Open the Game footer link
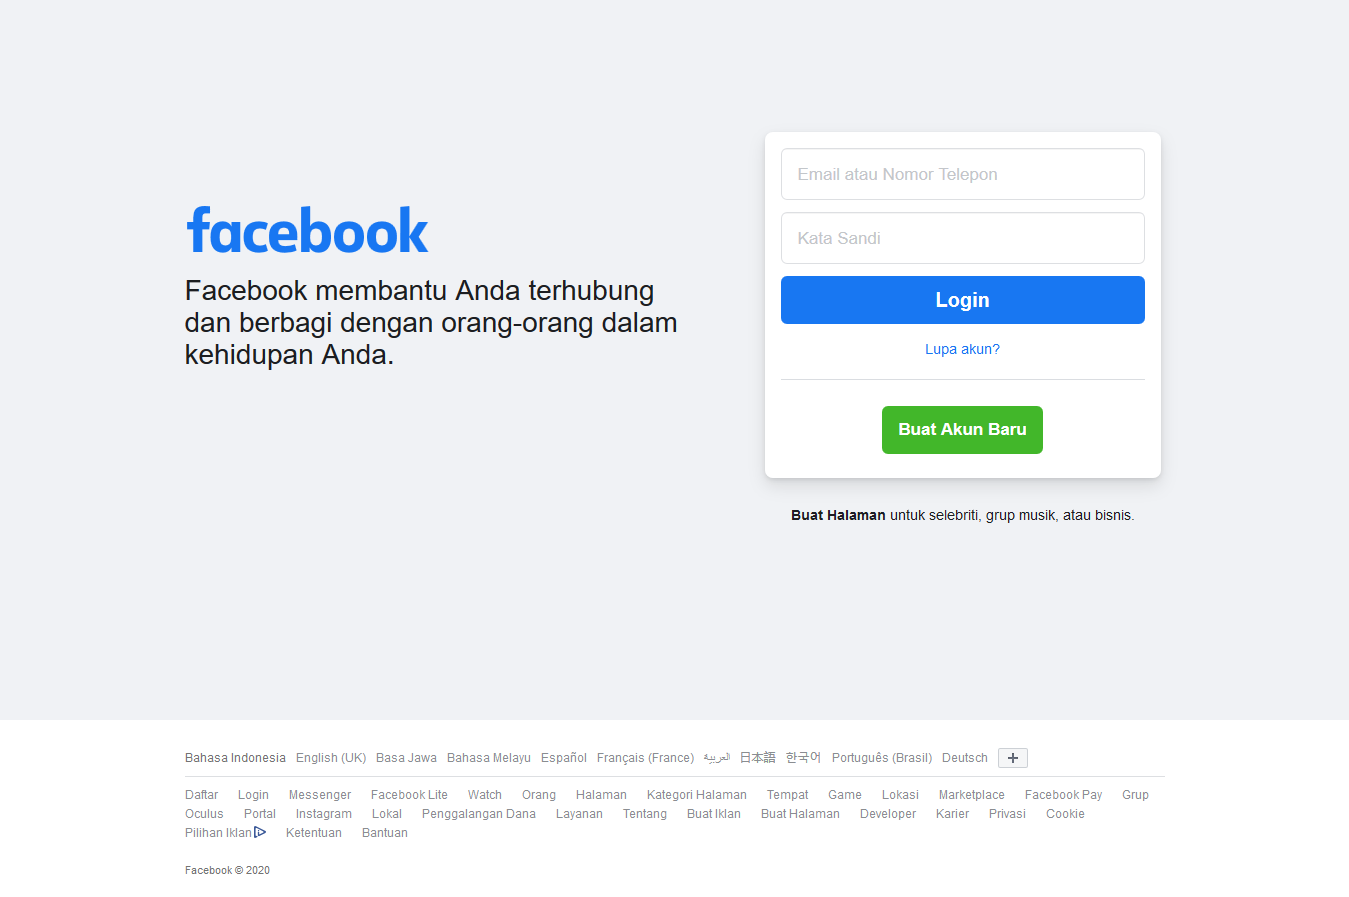Image resolution: width=1349 pixels, height=897 pixels. (845, 795)
